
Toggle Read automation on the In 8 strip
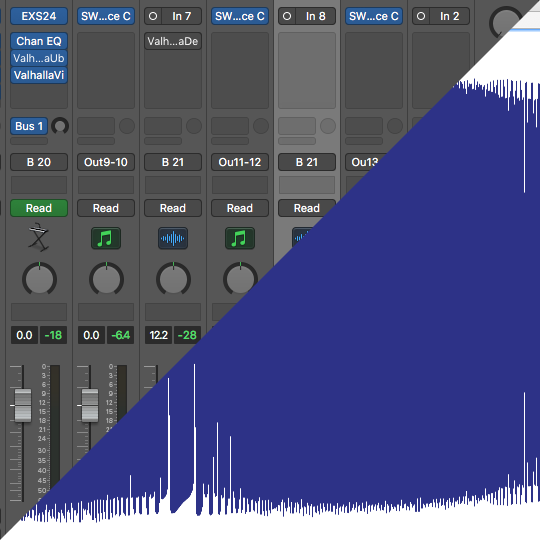[x=306, y=208]
